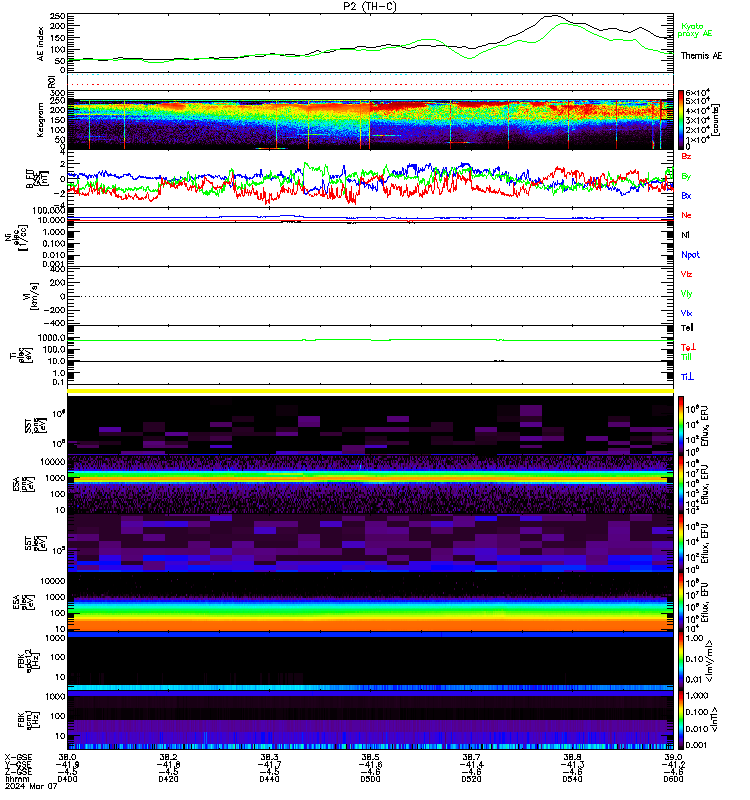750x800 pixels.
Task: Select the 0.001 value on nT color bar
Action: coord(697,745)
